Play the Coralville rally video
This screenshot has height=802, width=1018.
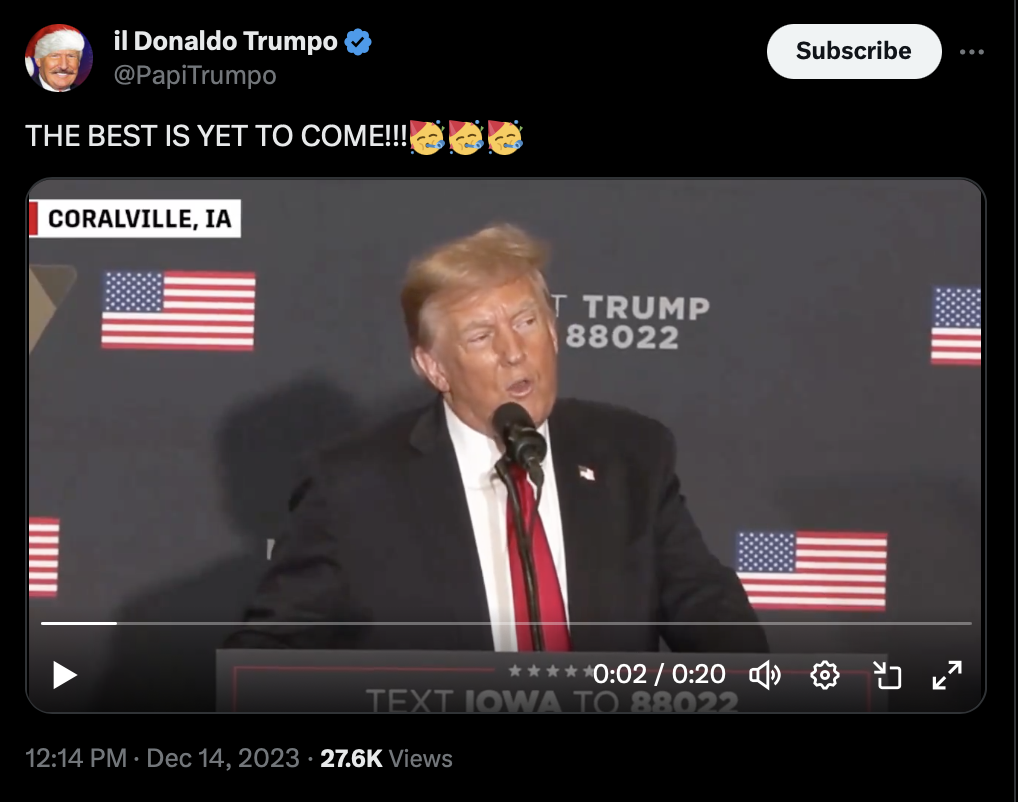point(64,675)
